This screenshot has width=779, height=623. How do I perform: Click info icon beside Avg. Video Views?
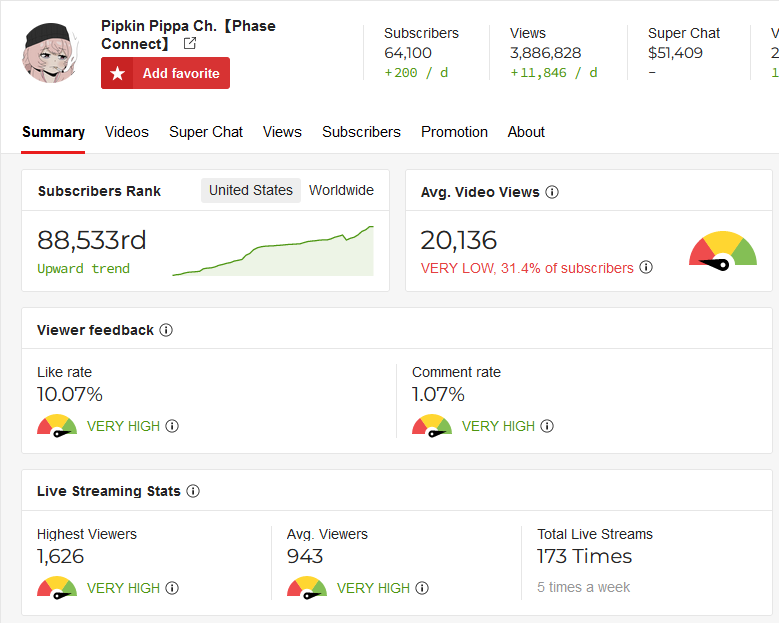click(552, 192)
